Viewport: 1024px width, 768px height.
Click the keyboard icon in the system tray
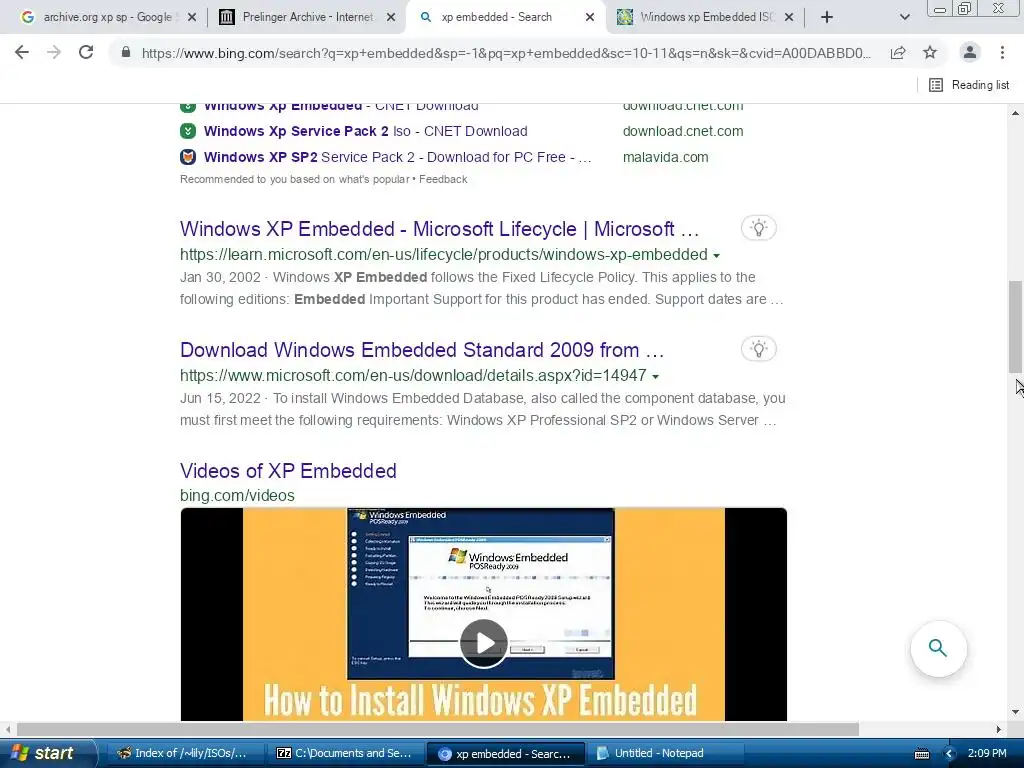[x=921, y=754]
